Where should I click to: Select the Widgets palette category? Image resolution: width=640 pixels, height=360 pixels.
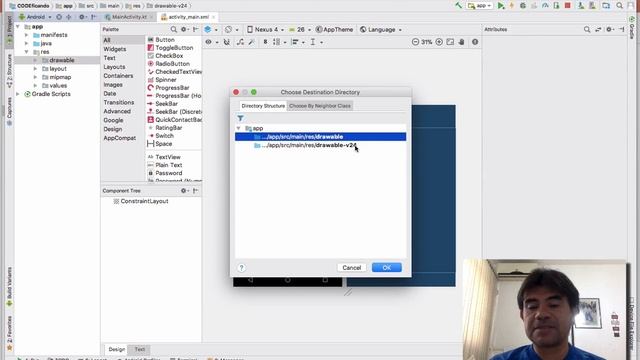(x=115, y=49)
